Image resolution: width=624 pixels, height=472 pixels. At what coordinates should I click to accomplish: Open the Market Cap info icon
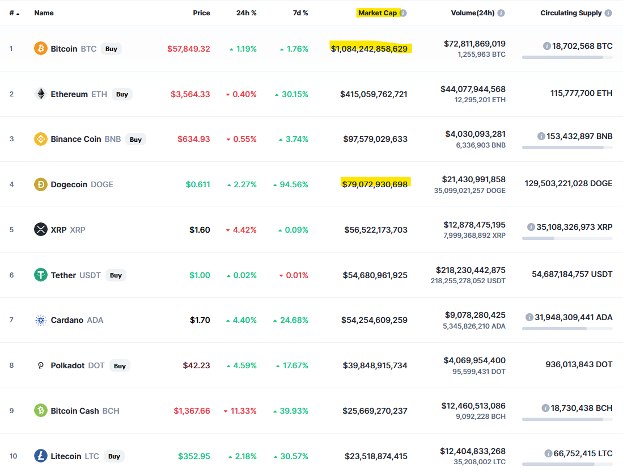click(403, 13)
